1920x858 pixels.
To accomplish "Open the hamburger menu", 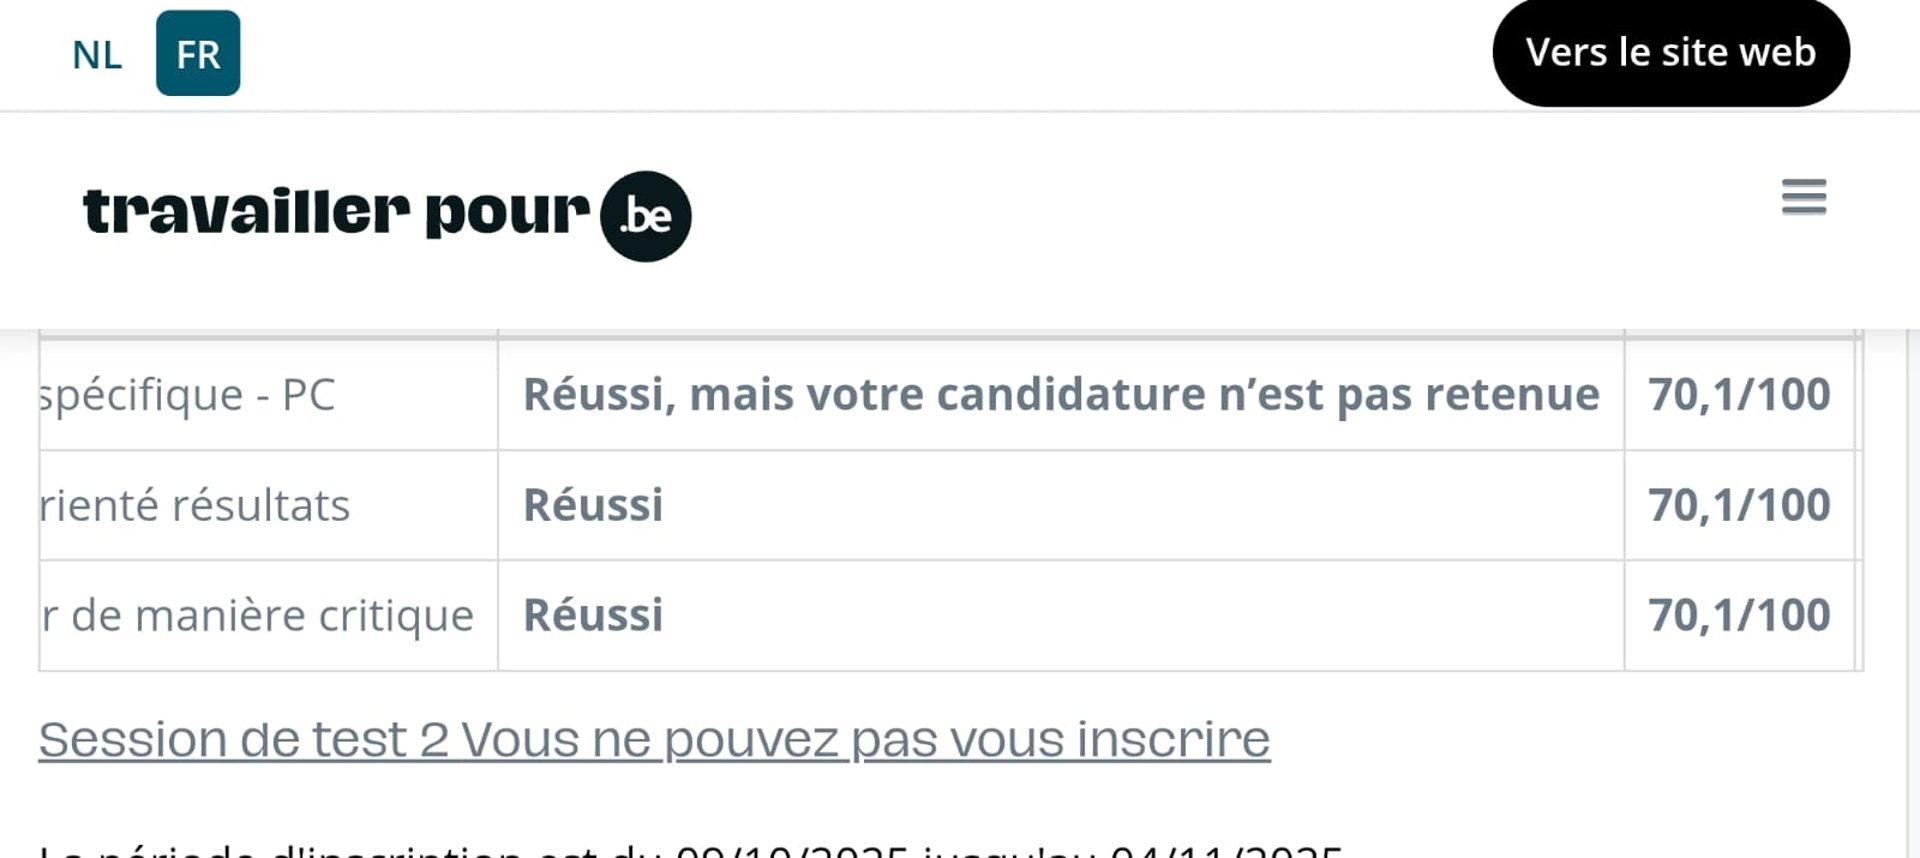I will [x=1803, y=197].
